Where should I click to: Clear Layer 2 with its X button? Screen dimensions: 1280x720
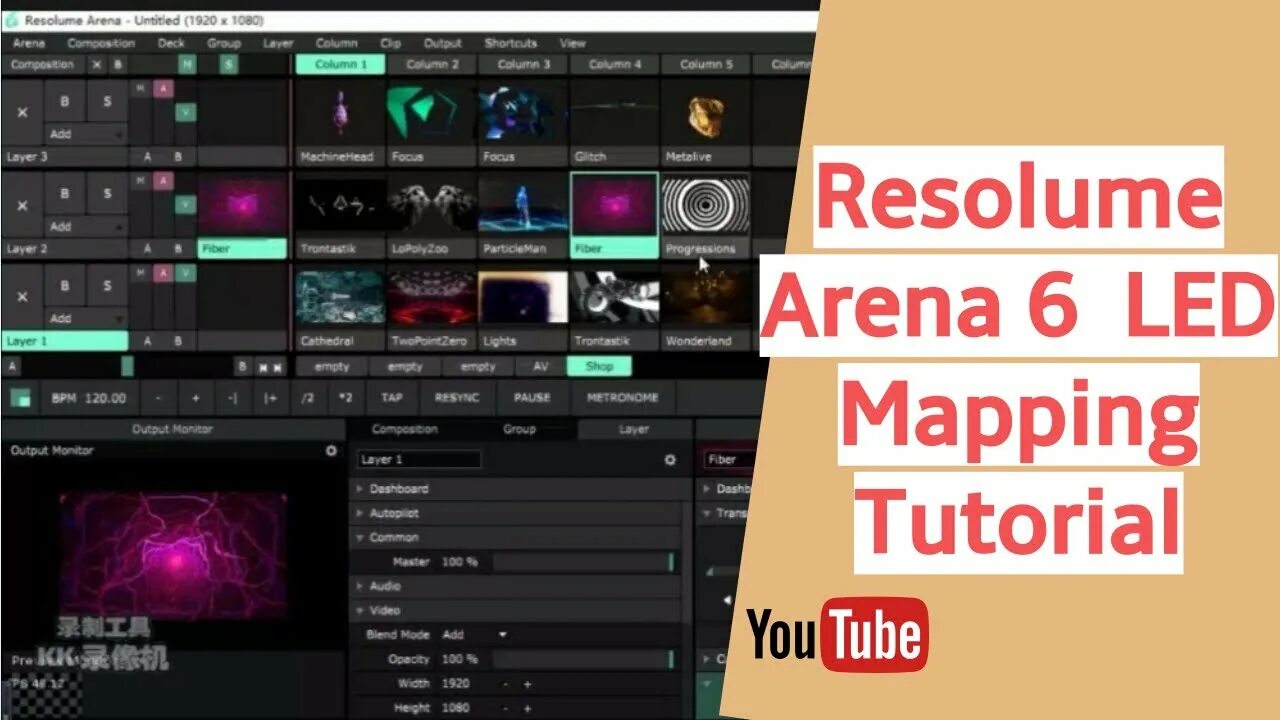(x=22, y=205)
